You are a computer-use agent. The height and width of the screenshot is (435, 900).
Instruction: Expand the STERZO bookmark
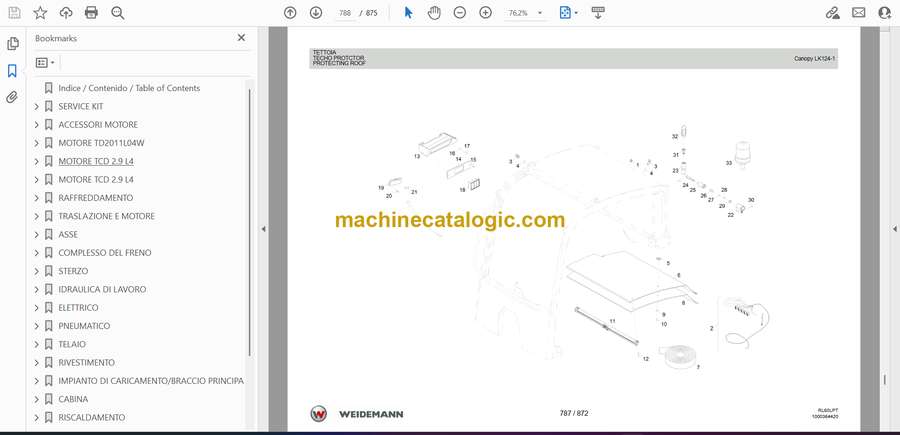tap(37, 271)
